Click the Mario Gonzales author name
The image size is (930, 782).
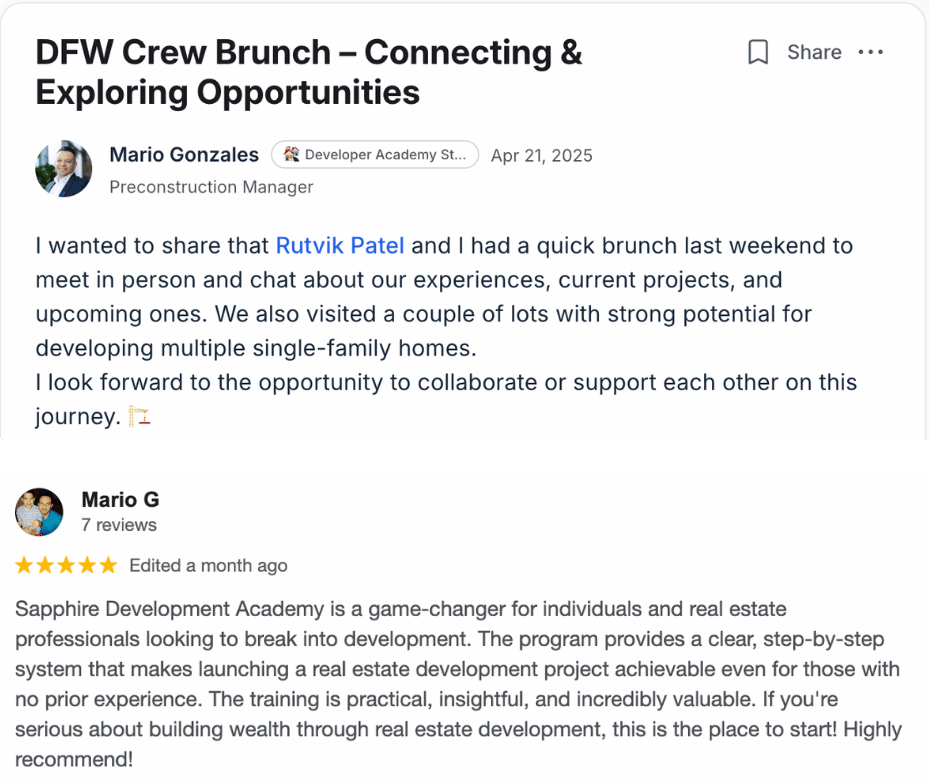184,154
